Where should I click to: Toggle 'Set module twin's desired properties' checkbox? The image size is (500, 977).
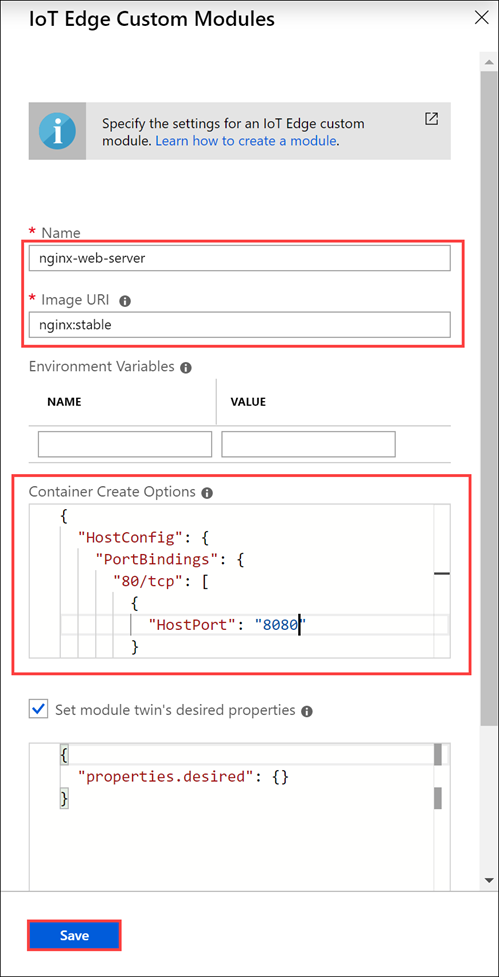click(38, 709)
